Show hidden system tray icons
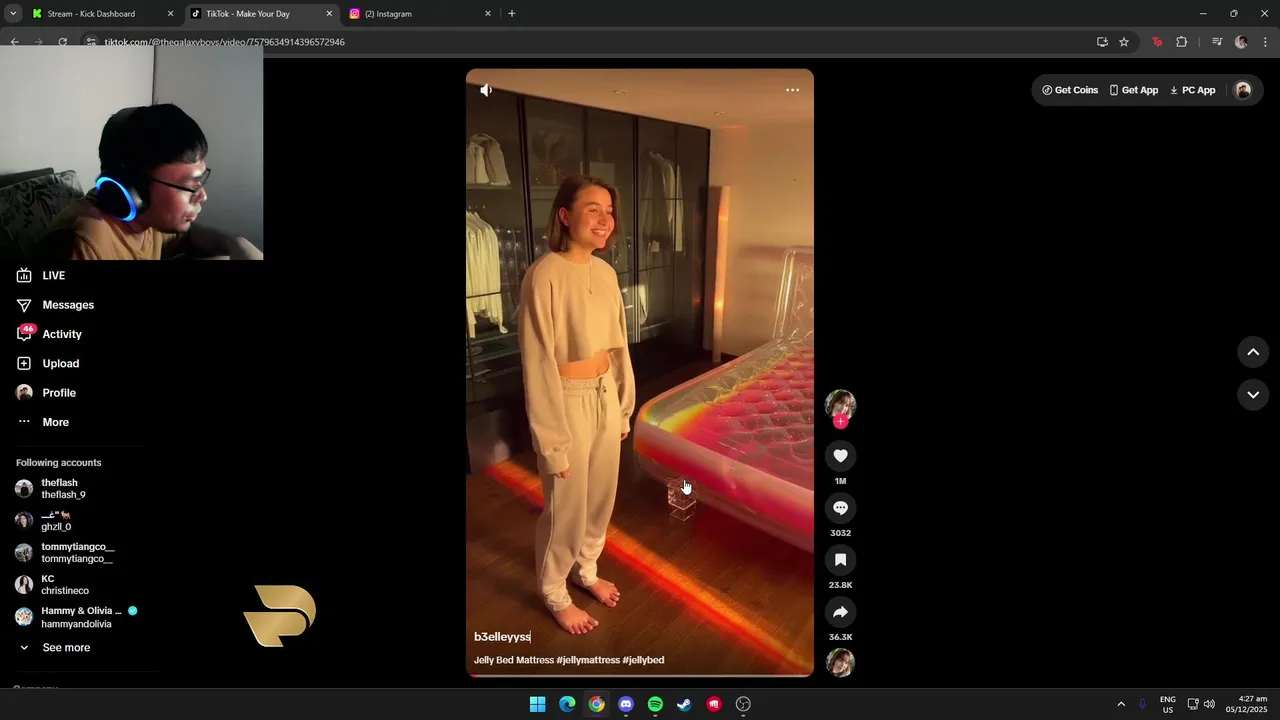This screenshot has height=720, width=1280. [1121, 704]
